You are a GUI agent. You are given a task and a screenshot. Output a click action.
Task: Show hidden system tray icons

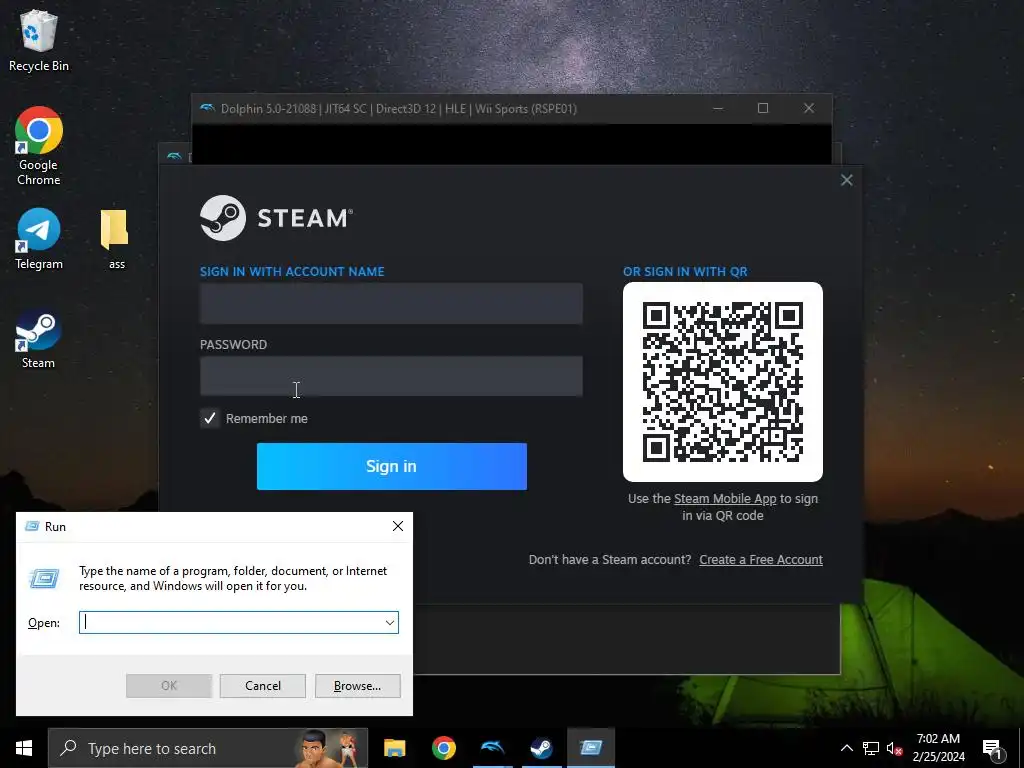click(846, 748)
